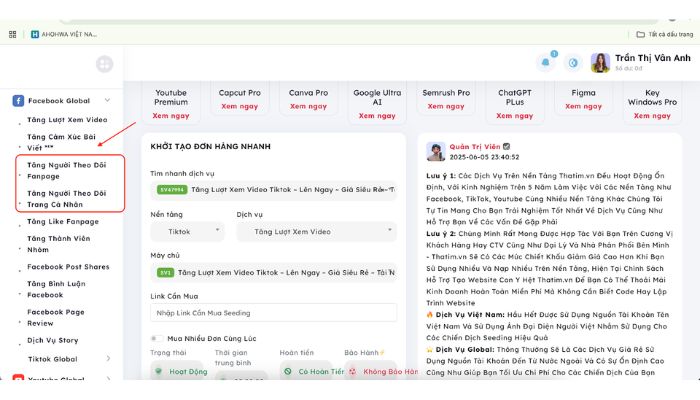Image resolution: width=700 pixels, height=400 pixels.
Task: Open the notification bell icon
Action: point(546,62)
